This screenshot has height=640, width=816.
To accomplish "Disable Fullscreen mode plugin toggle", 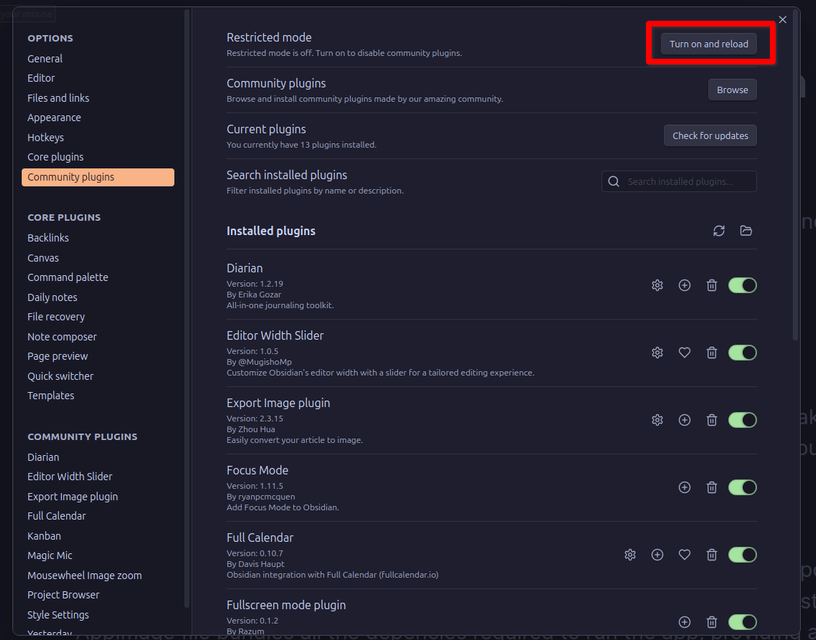I will [x=742, y=622].
